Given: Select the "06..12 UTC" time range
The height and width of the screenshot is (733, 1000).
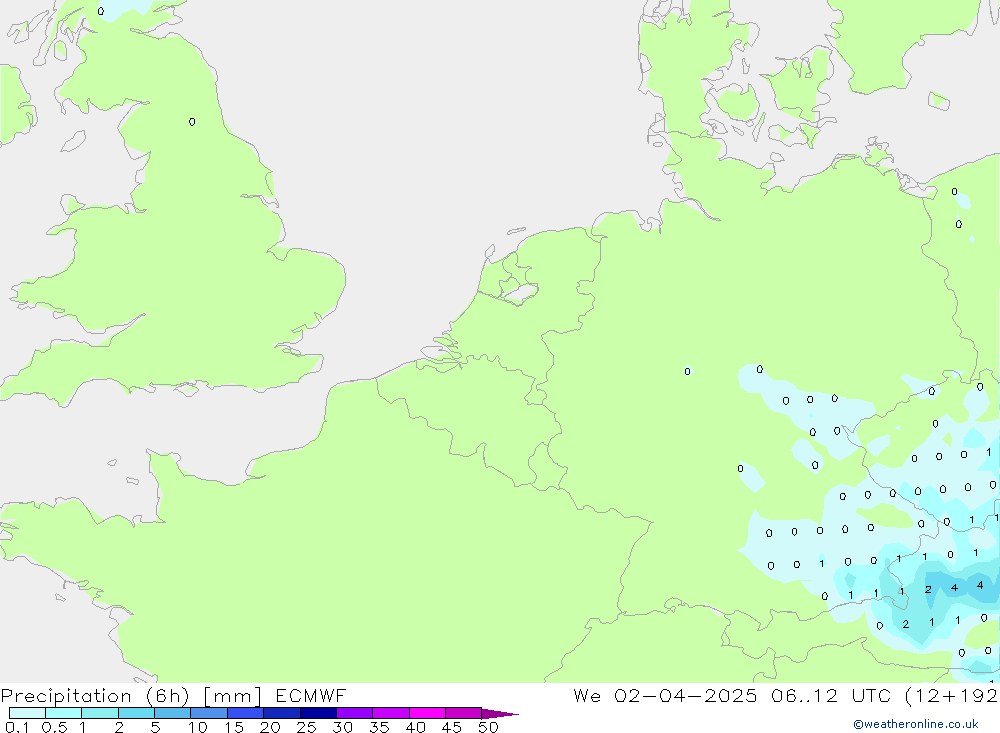Looking at the screenshot, I should click(830, 695).
